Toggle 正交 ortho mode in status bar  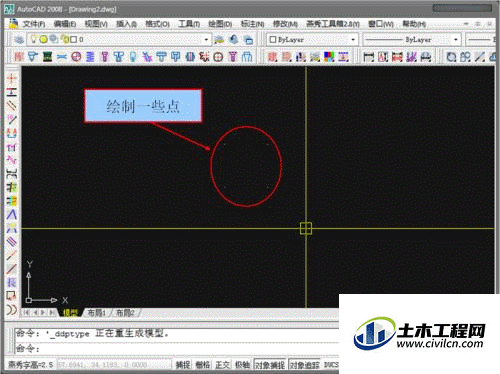pos(222,365)
